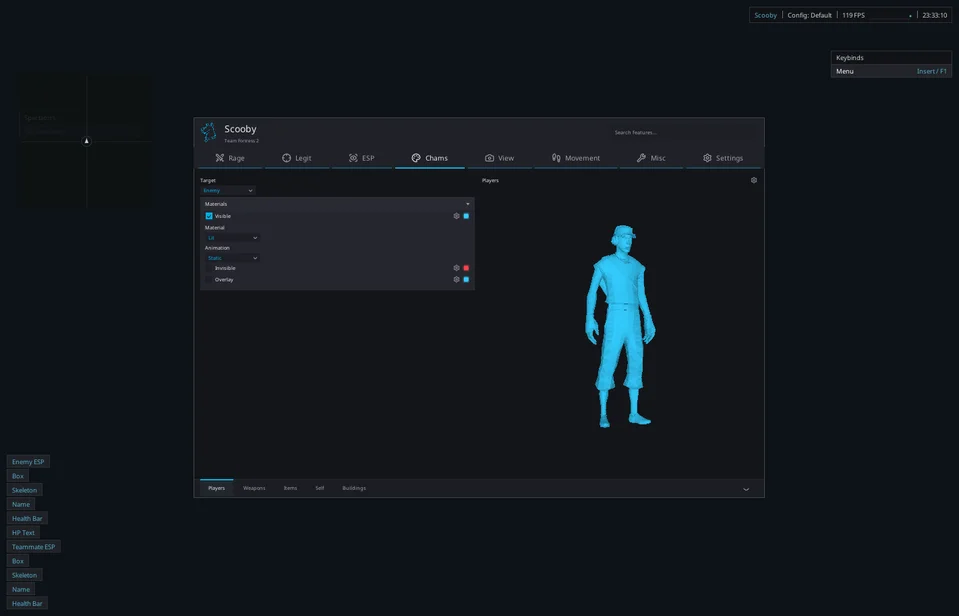Click the Players label above the preview
Viewport: 959px width, 616px height.
[490, 180]
